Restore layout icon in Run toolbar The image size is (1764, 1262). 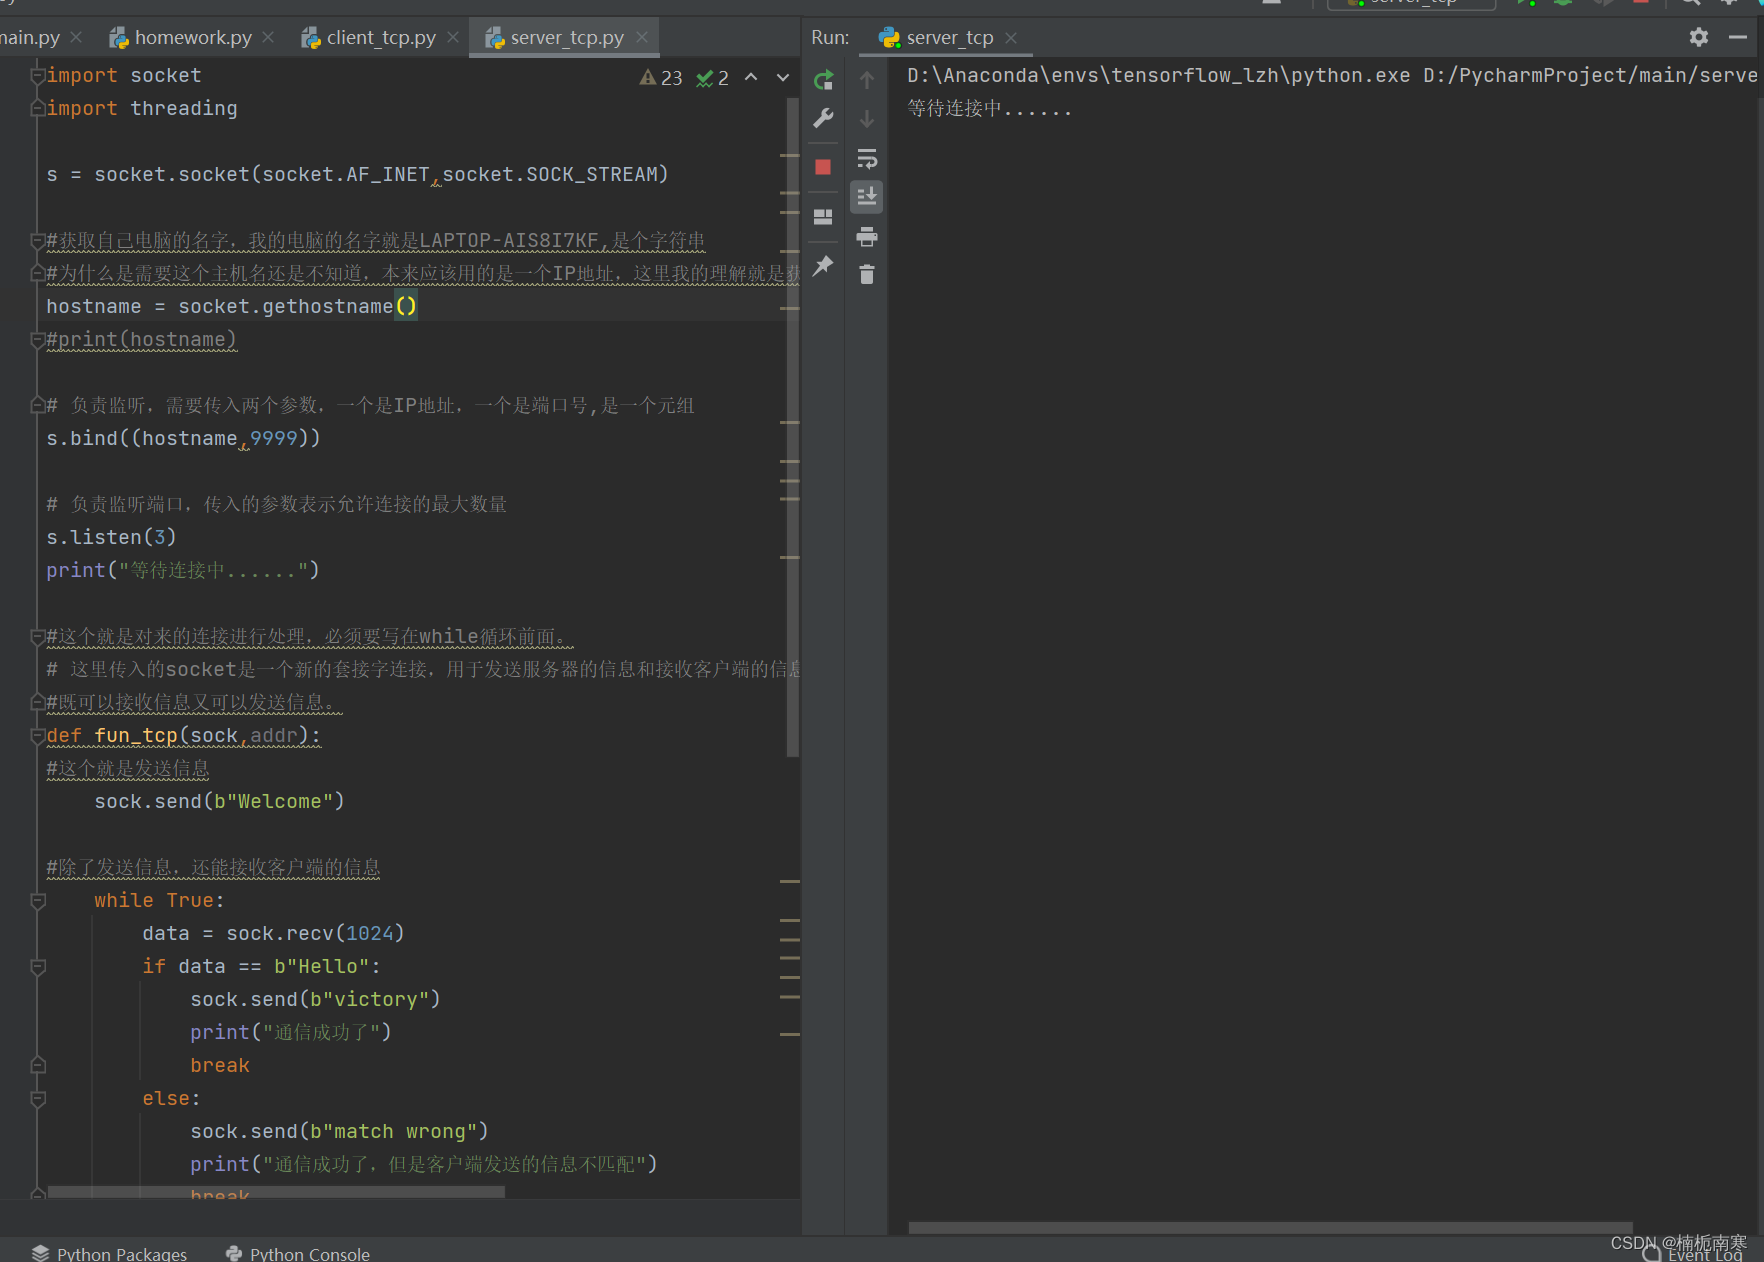coord(823,216)
